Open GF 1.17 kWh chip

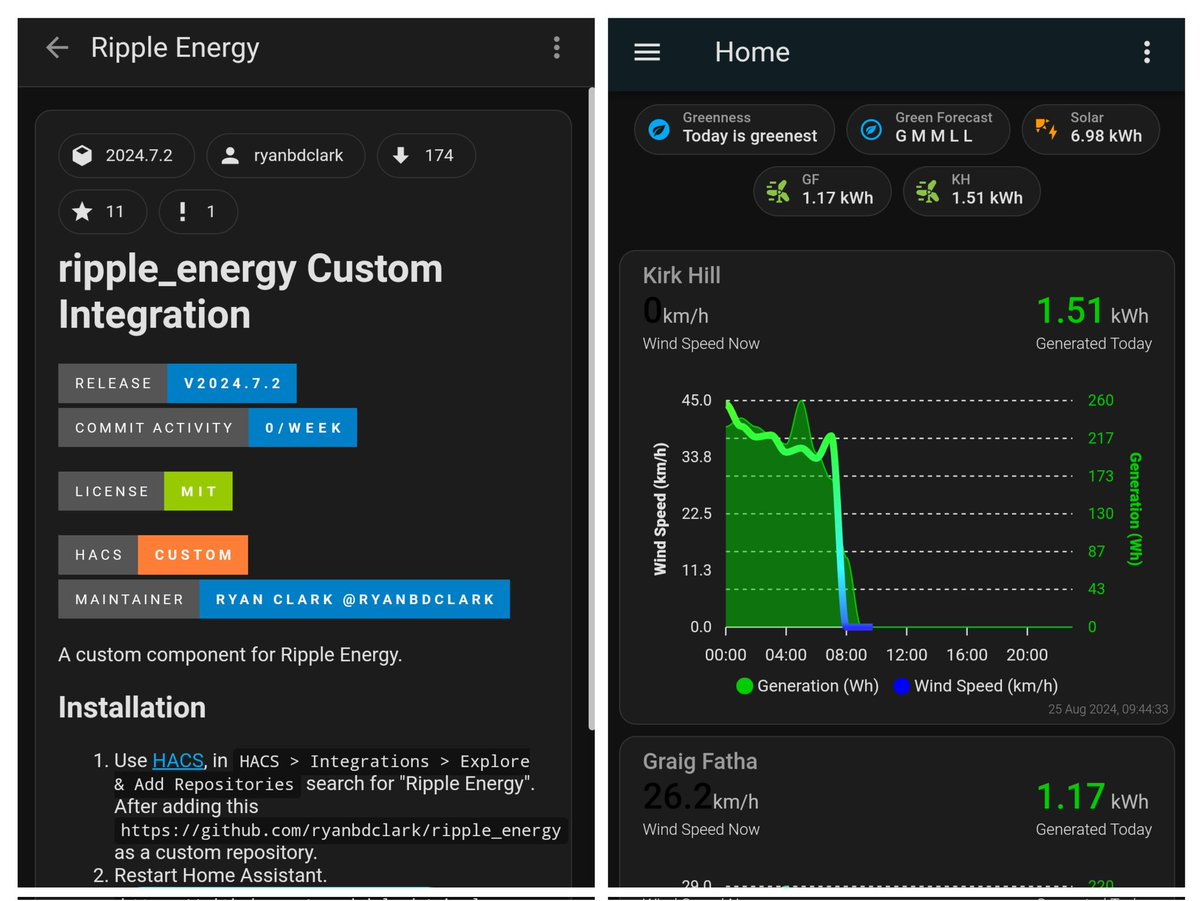tap(821, 191)
